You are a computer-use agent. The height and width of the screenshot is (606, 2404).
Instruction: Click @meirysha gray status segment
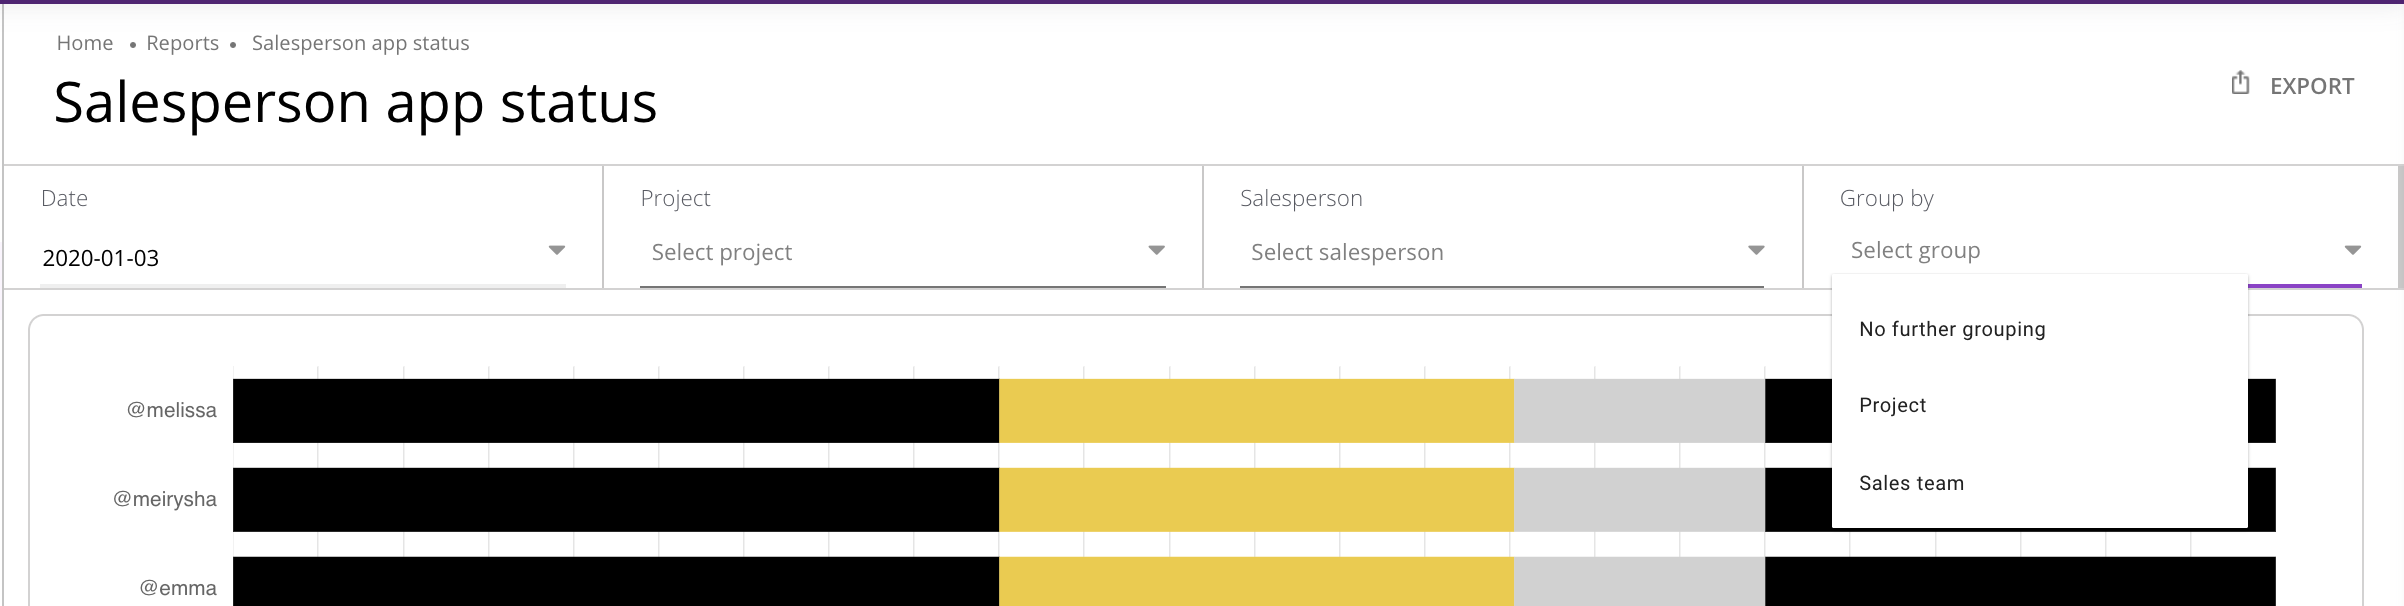[1639, 500]
